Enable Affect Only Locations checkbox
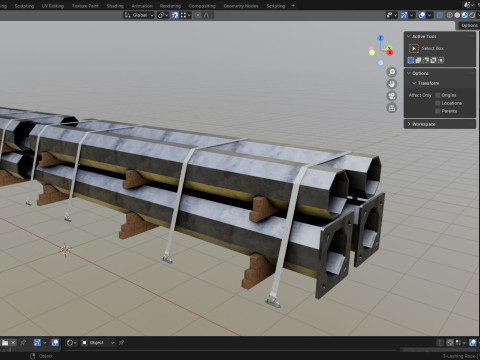 pyautogui.click(x=438, y=103)
